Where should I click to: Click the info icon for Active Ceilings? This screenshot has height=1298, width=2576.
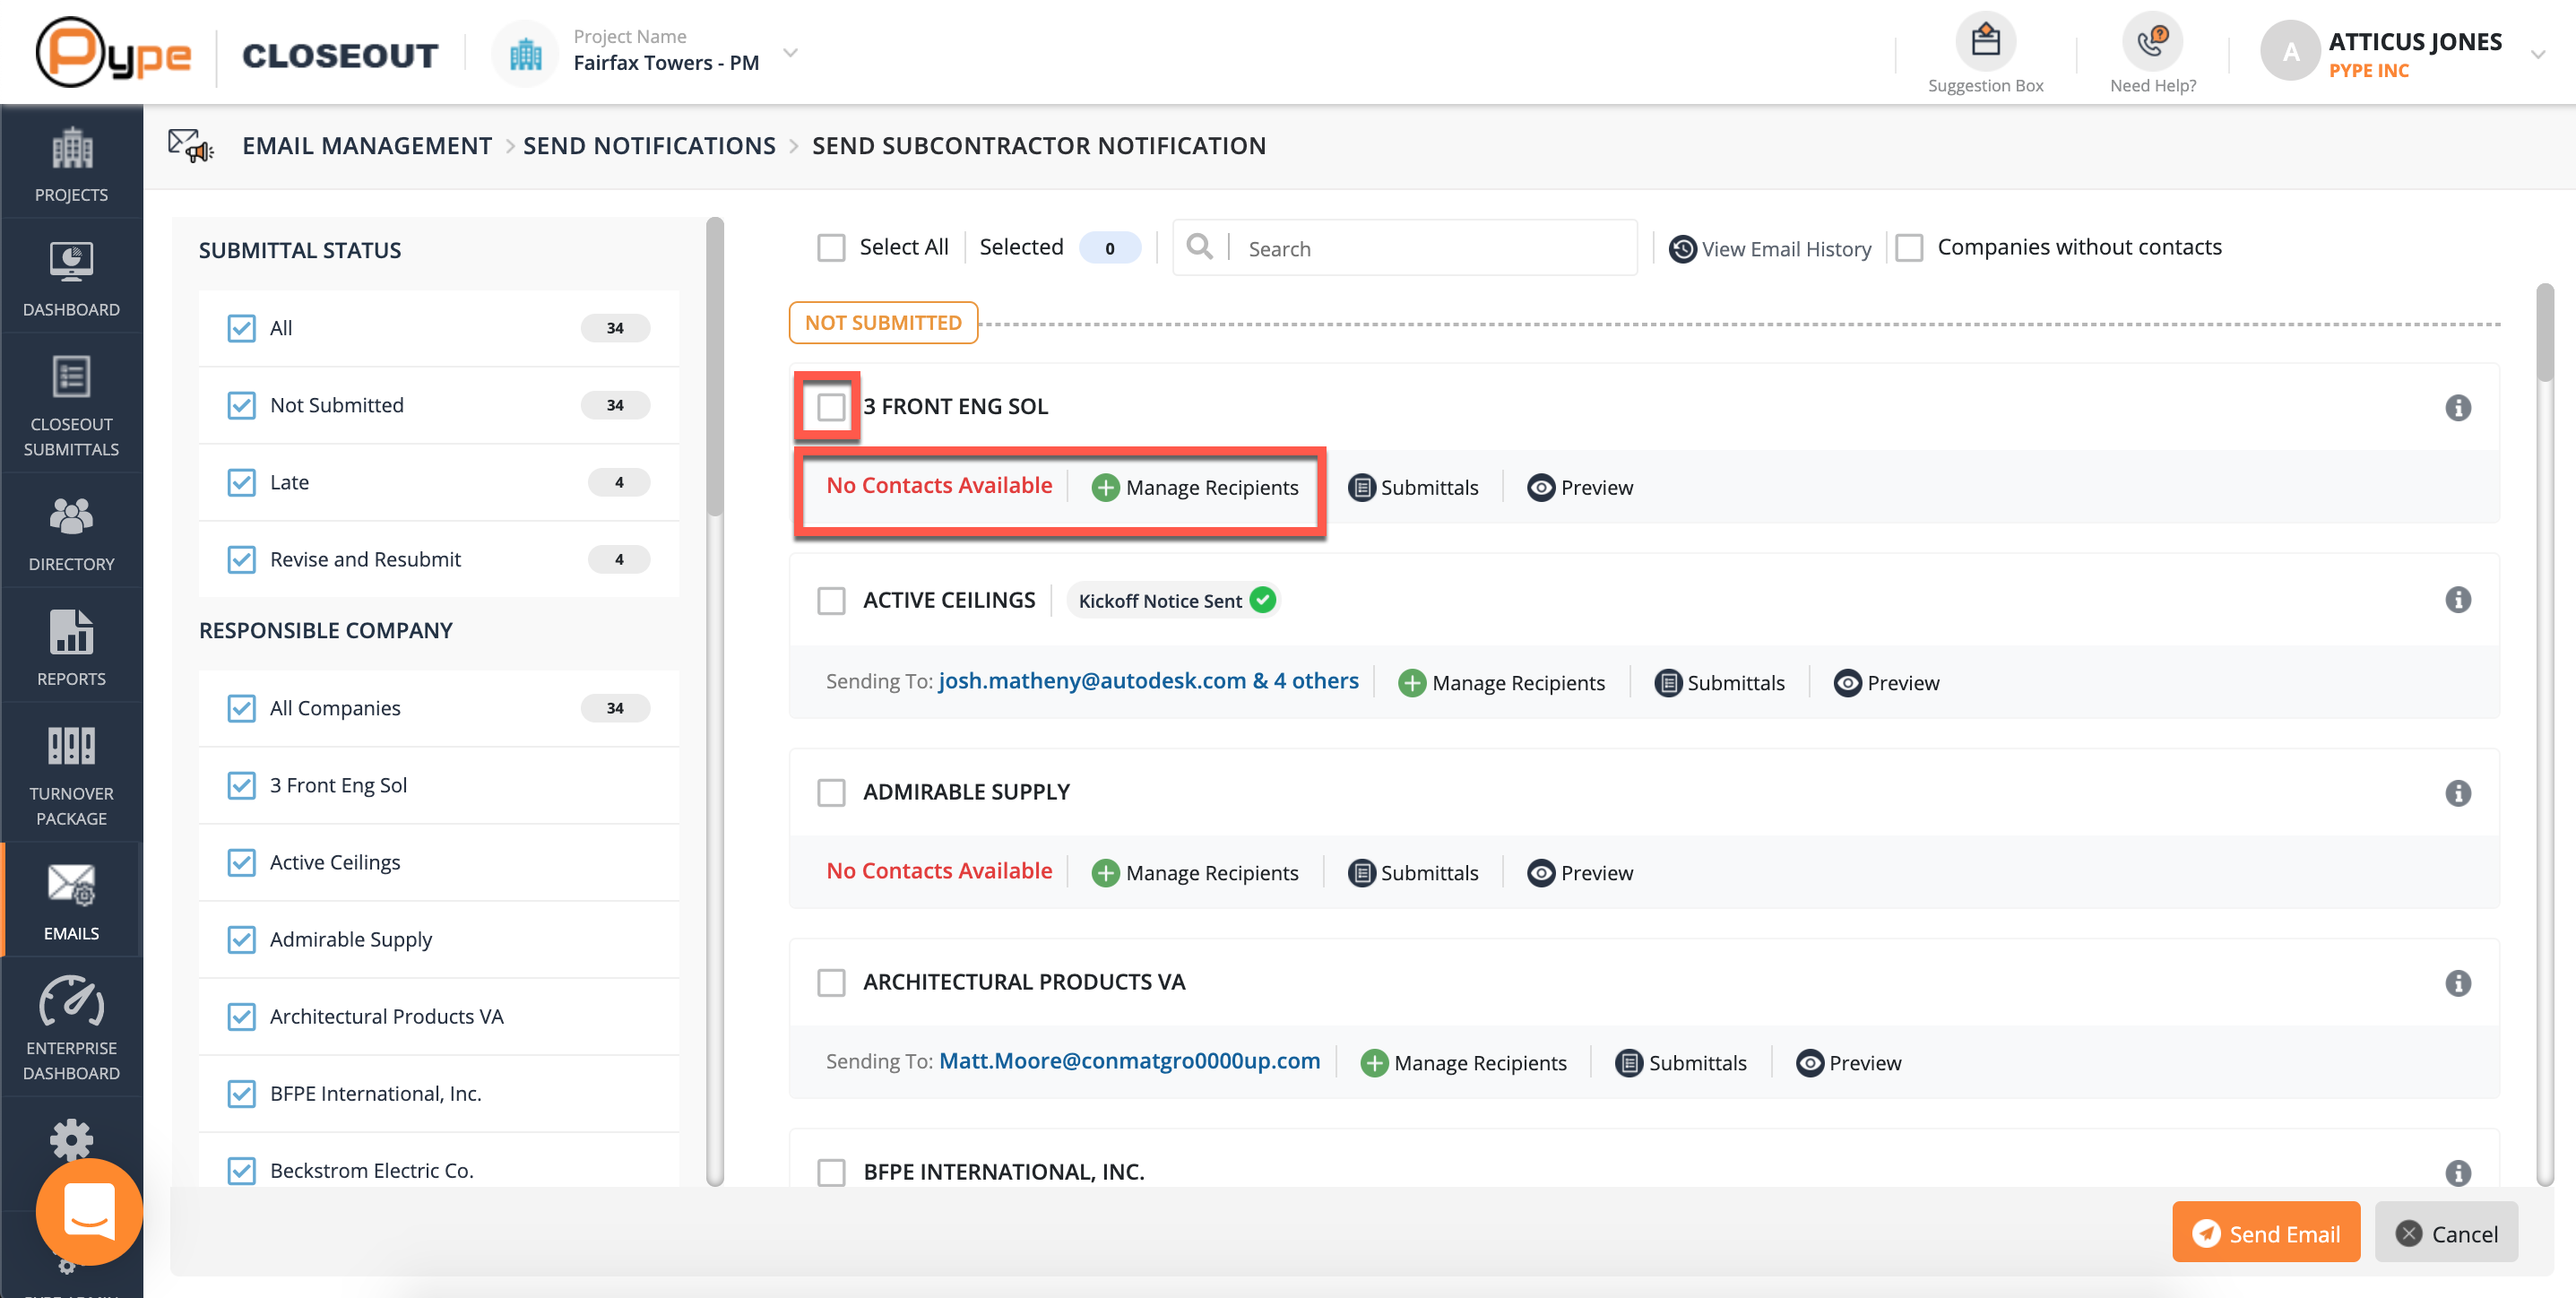point(2457,600)
